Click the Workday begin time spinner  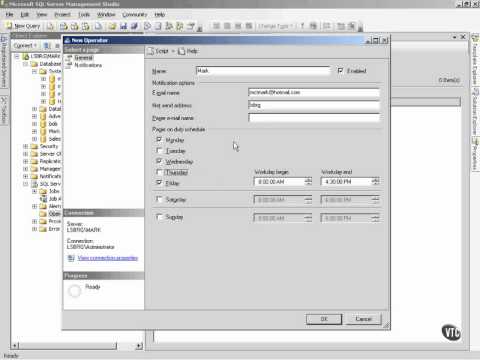coord(308,182)
